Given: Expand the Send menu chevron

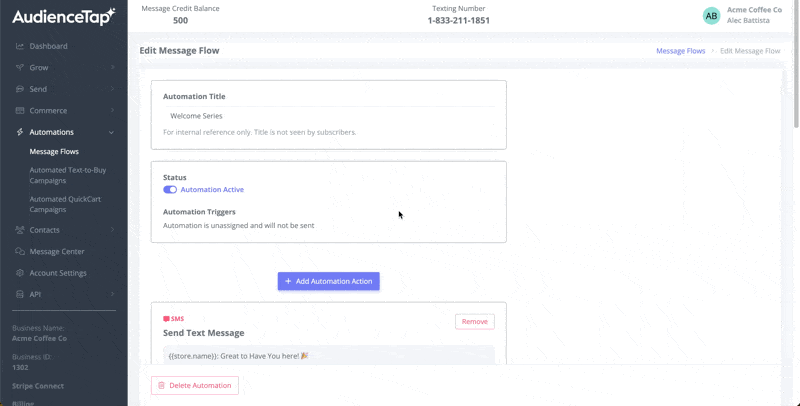Looking at the screenshot, I should [x=112, y=89].
